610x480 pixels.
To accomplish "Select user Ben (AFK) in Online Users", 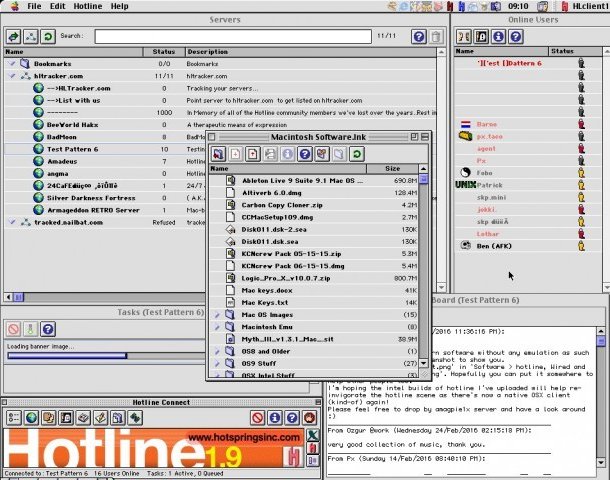I will pyautogui.click(x=528, y=246).
